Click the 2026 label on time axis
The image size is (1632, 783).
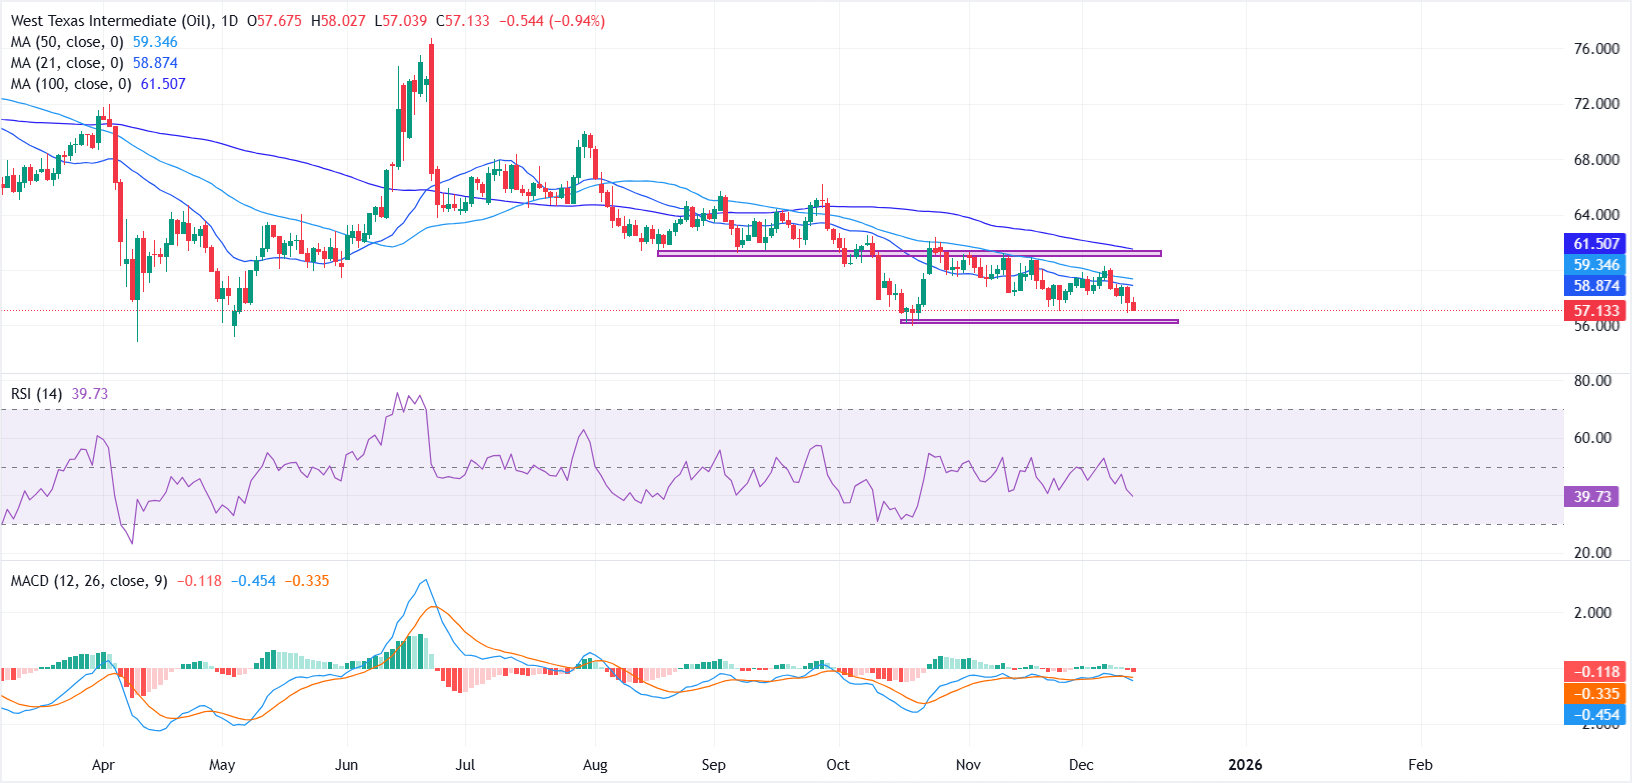1245,765
